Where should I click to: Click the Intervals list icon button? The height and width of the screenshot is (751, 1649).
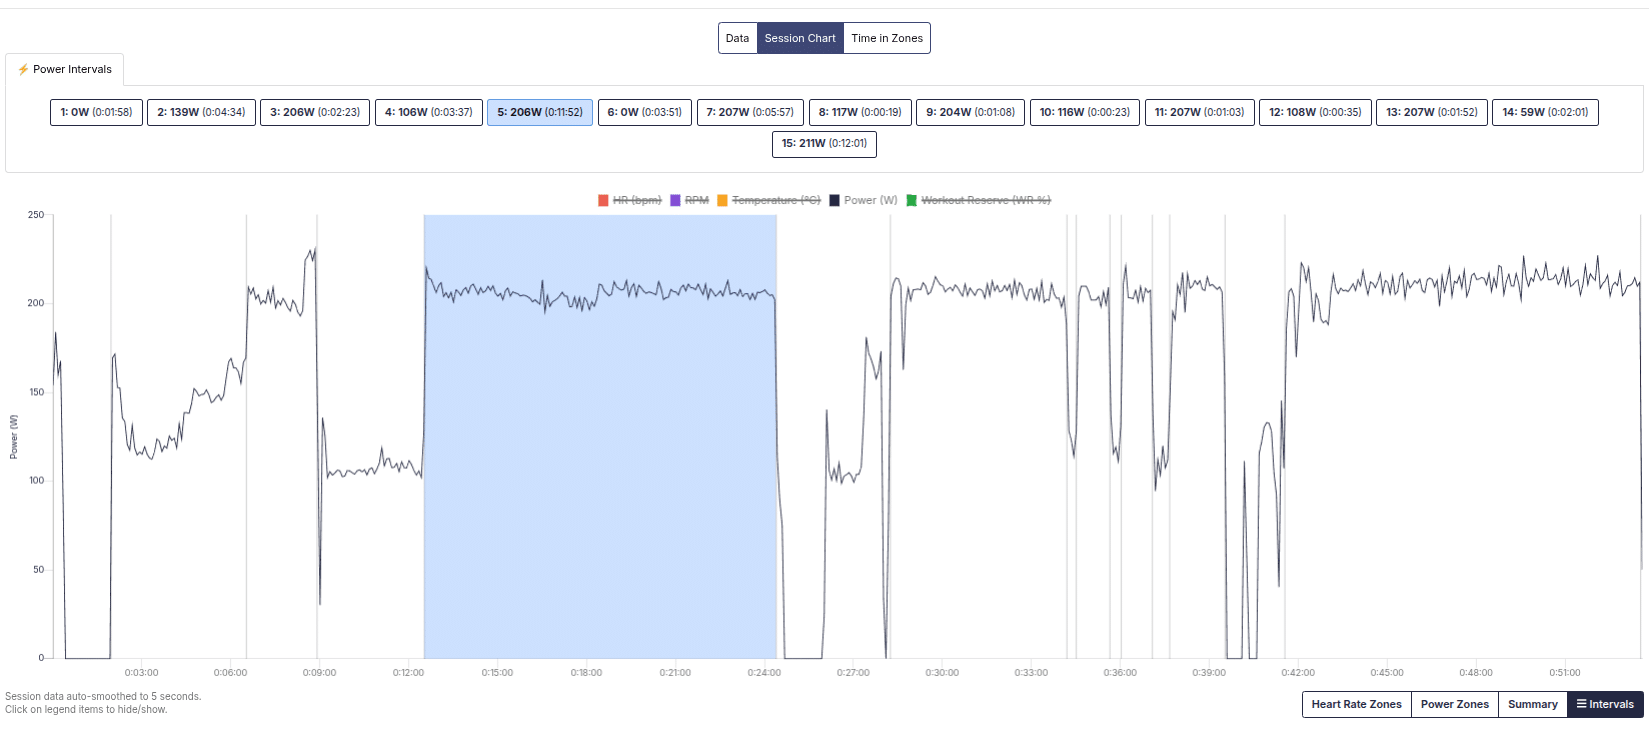(x=1605, y=705)
